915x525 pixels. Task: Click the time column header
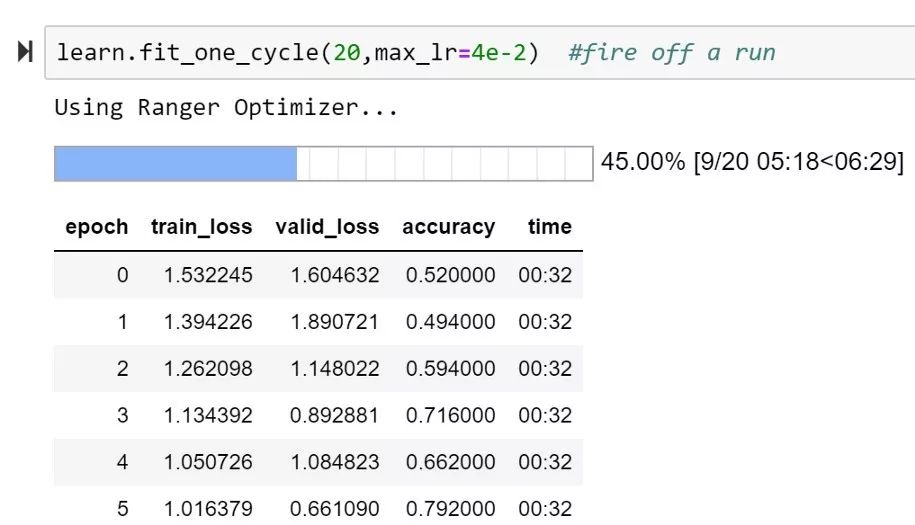[x=549, y=227]
